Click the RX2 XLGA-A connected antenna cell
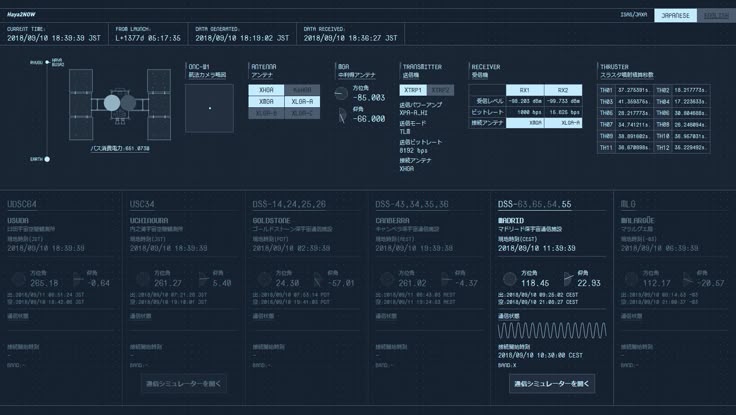 coord(563,123)
